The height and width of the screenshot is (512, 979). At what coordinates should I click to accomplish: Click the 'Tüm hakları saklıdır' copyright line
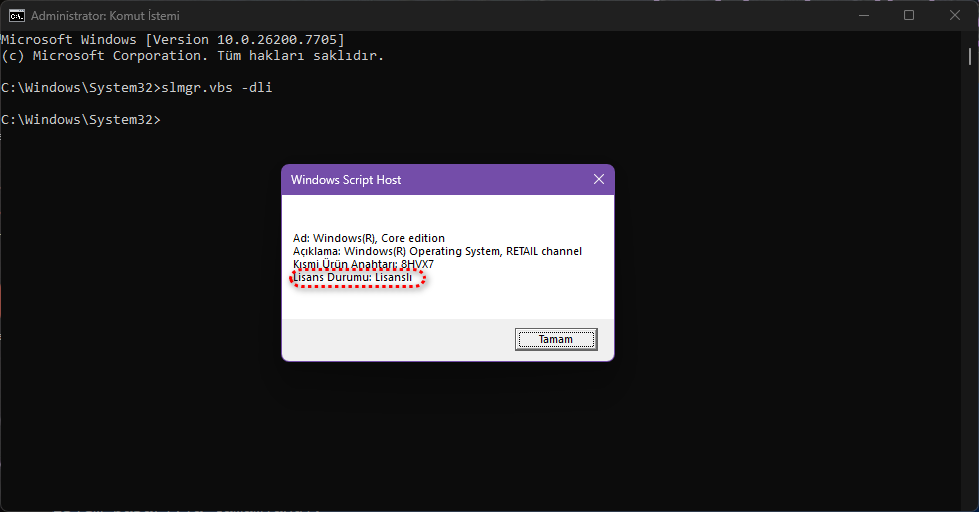[192, 56]
